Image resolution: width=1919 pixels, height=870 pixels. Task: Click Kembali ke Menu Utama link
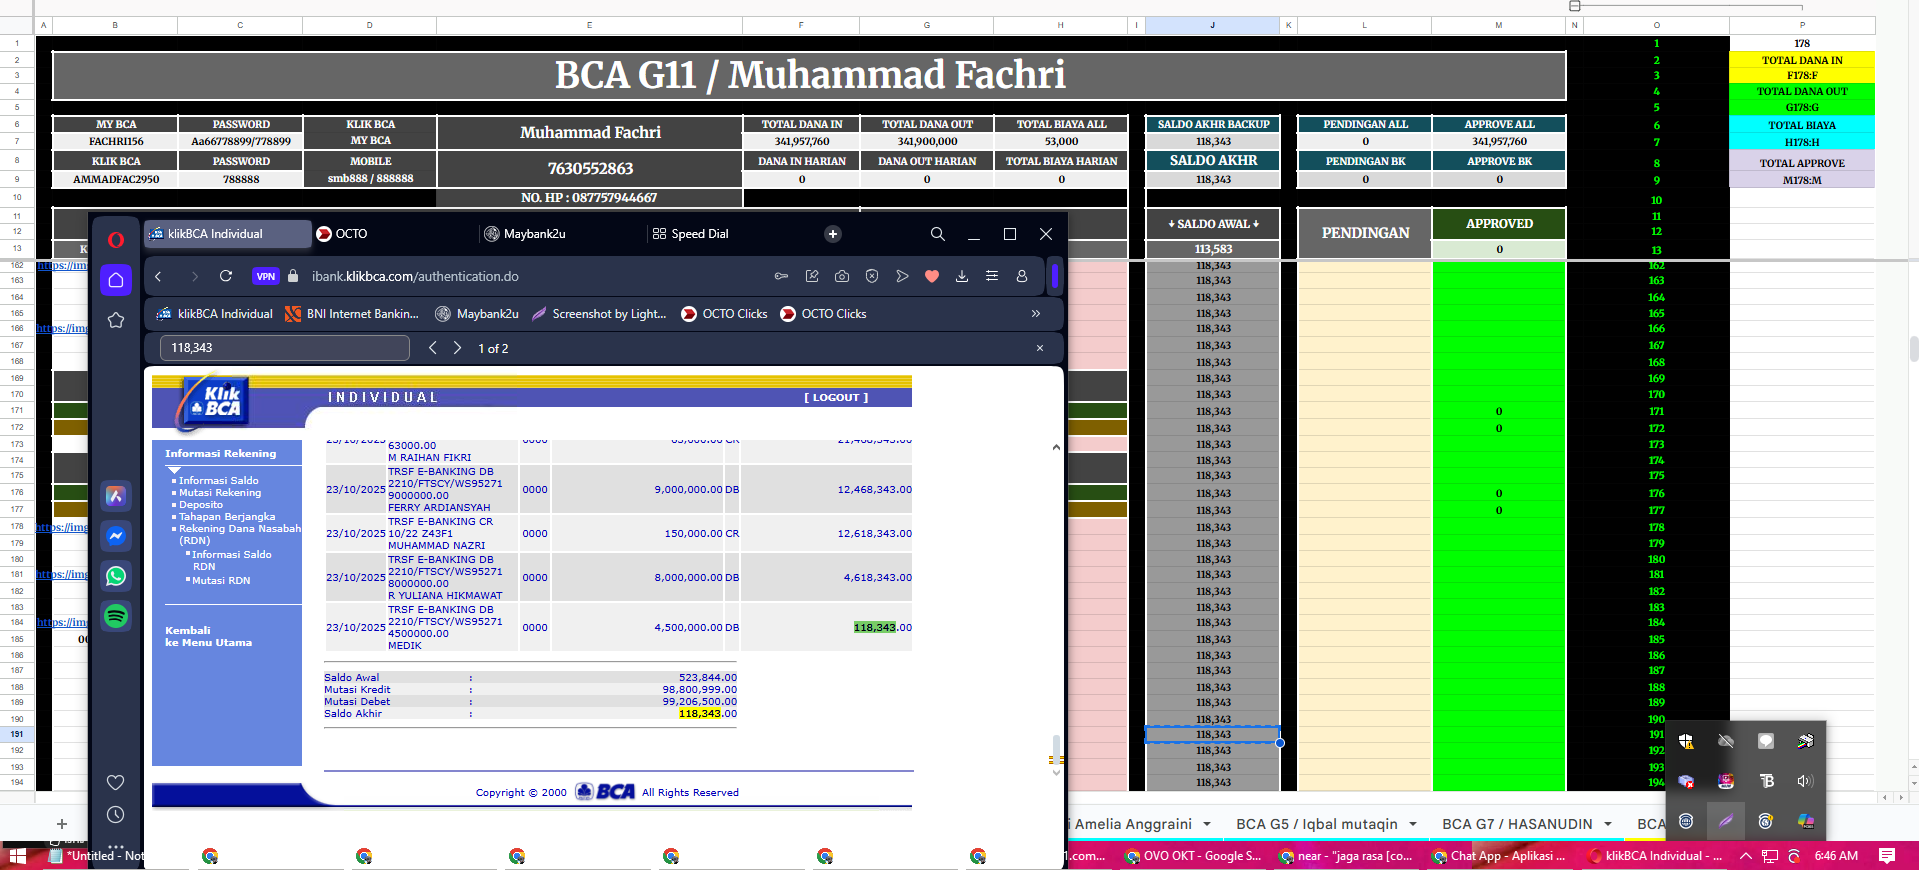coord(208,637)
